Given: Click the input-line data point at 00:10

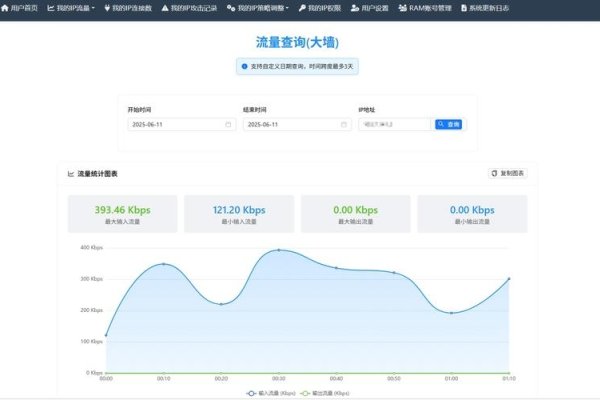Looking at the screenshot, I should (x=164, y=264).
